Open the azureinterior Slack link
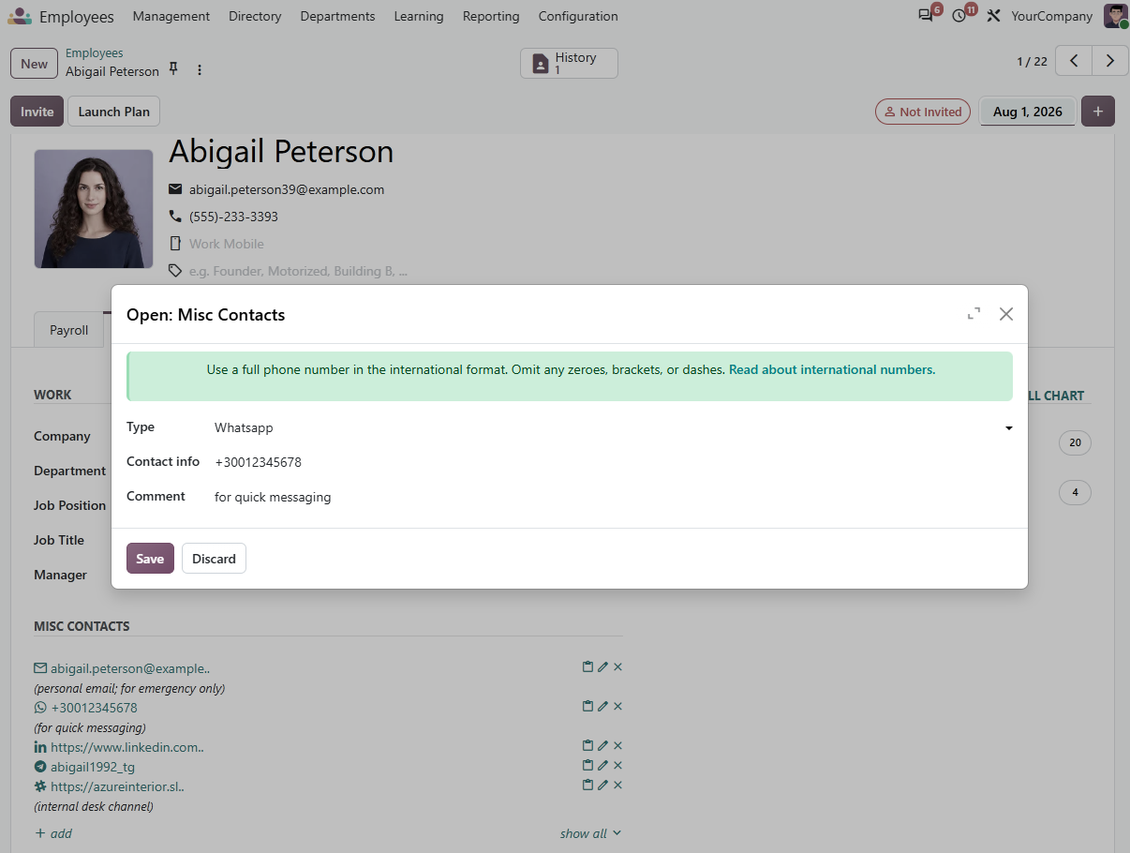Viewport: 1130px width, 853px height. pos(117,787)
